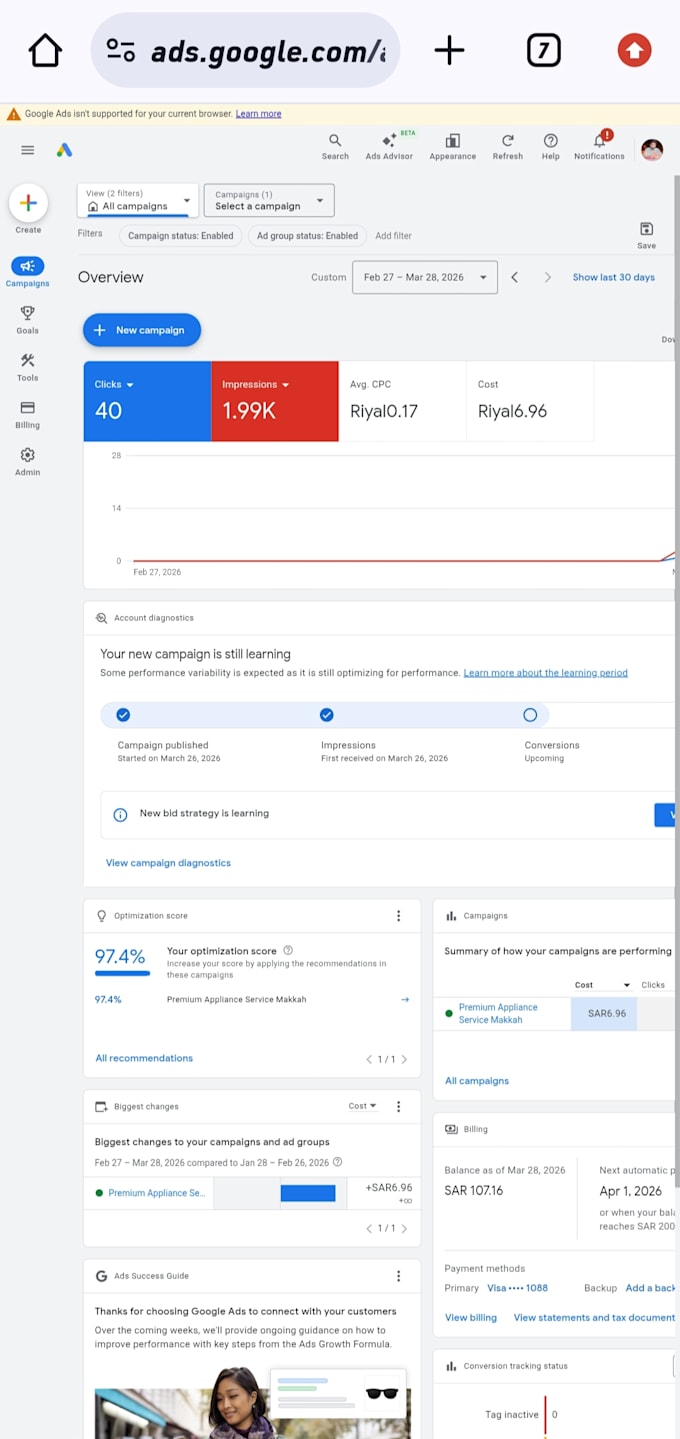Go to Campaigns in sidebar
The width and height of the screenshot is (680, 1439).
click(x=28, y=272)
